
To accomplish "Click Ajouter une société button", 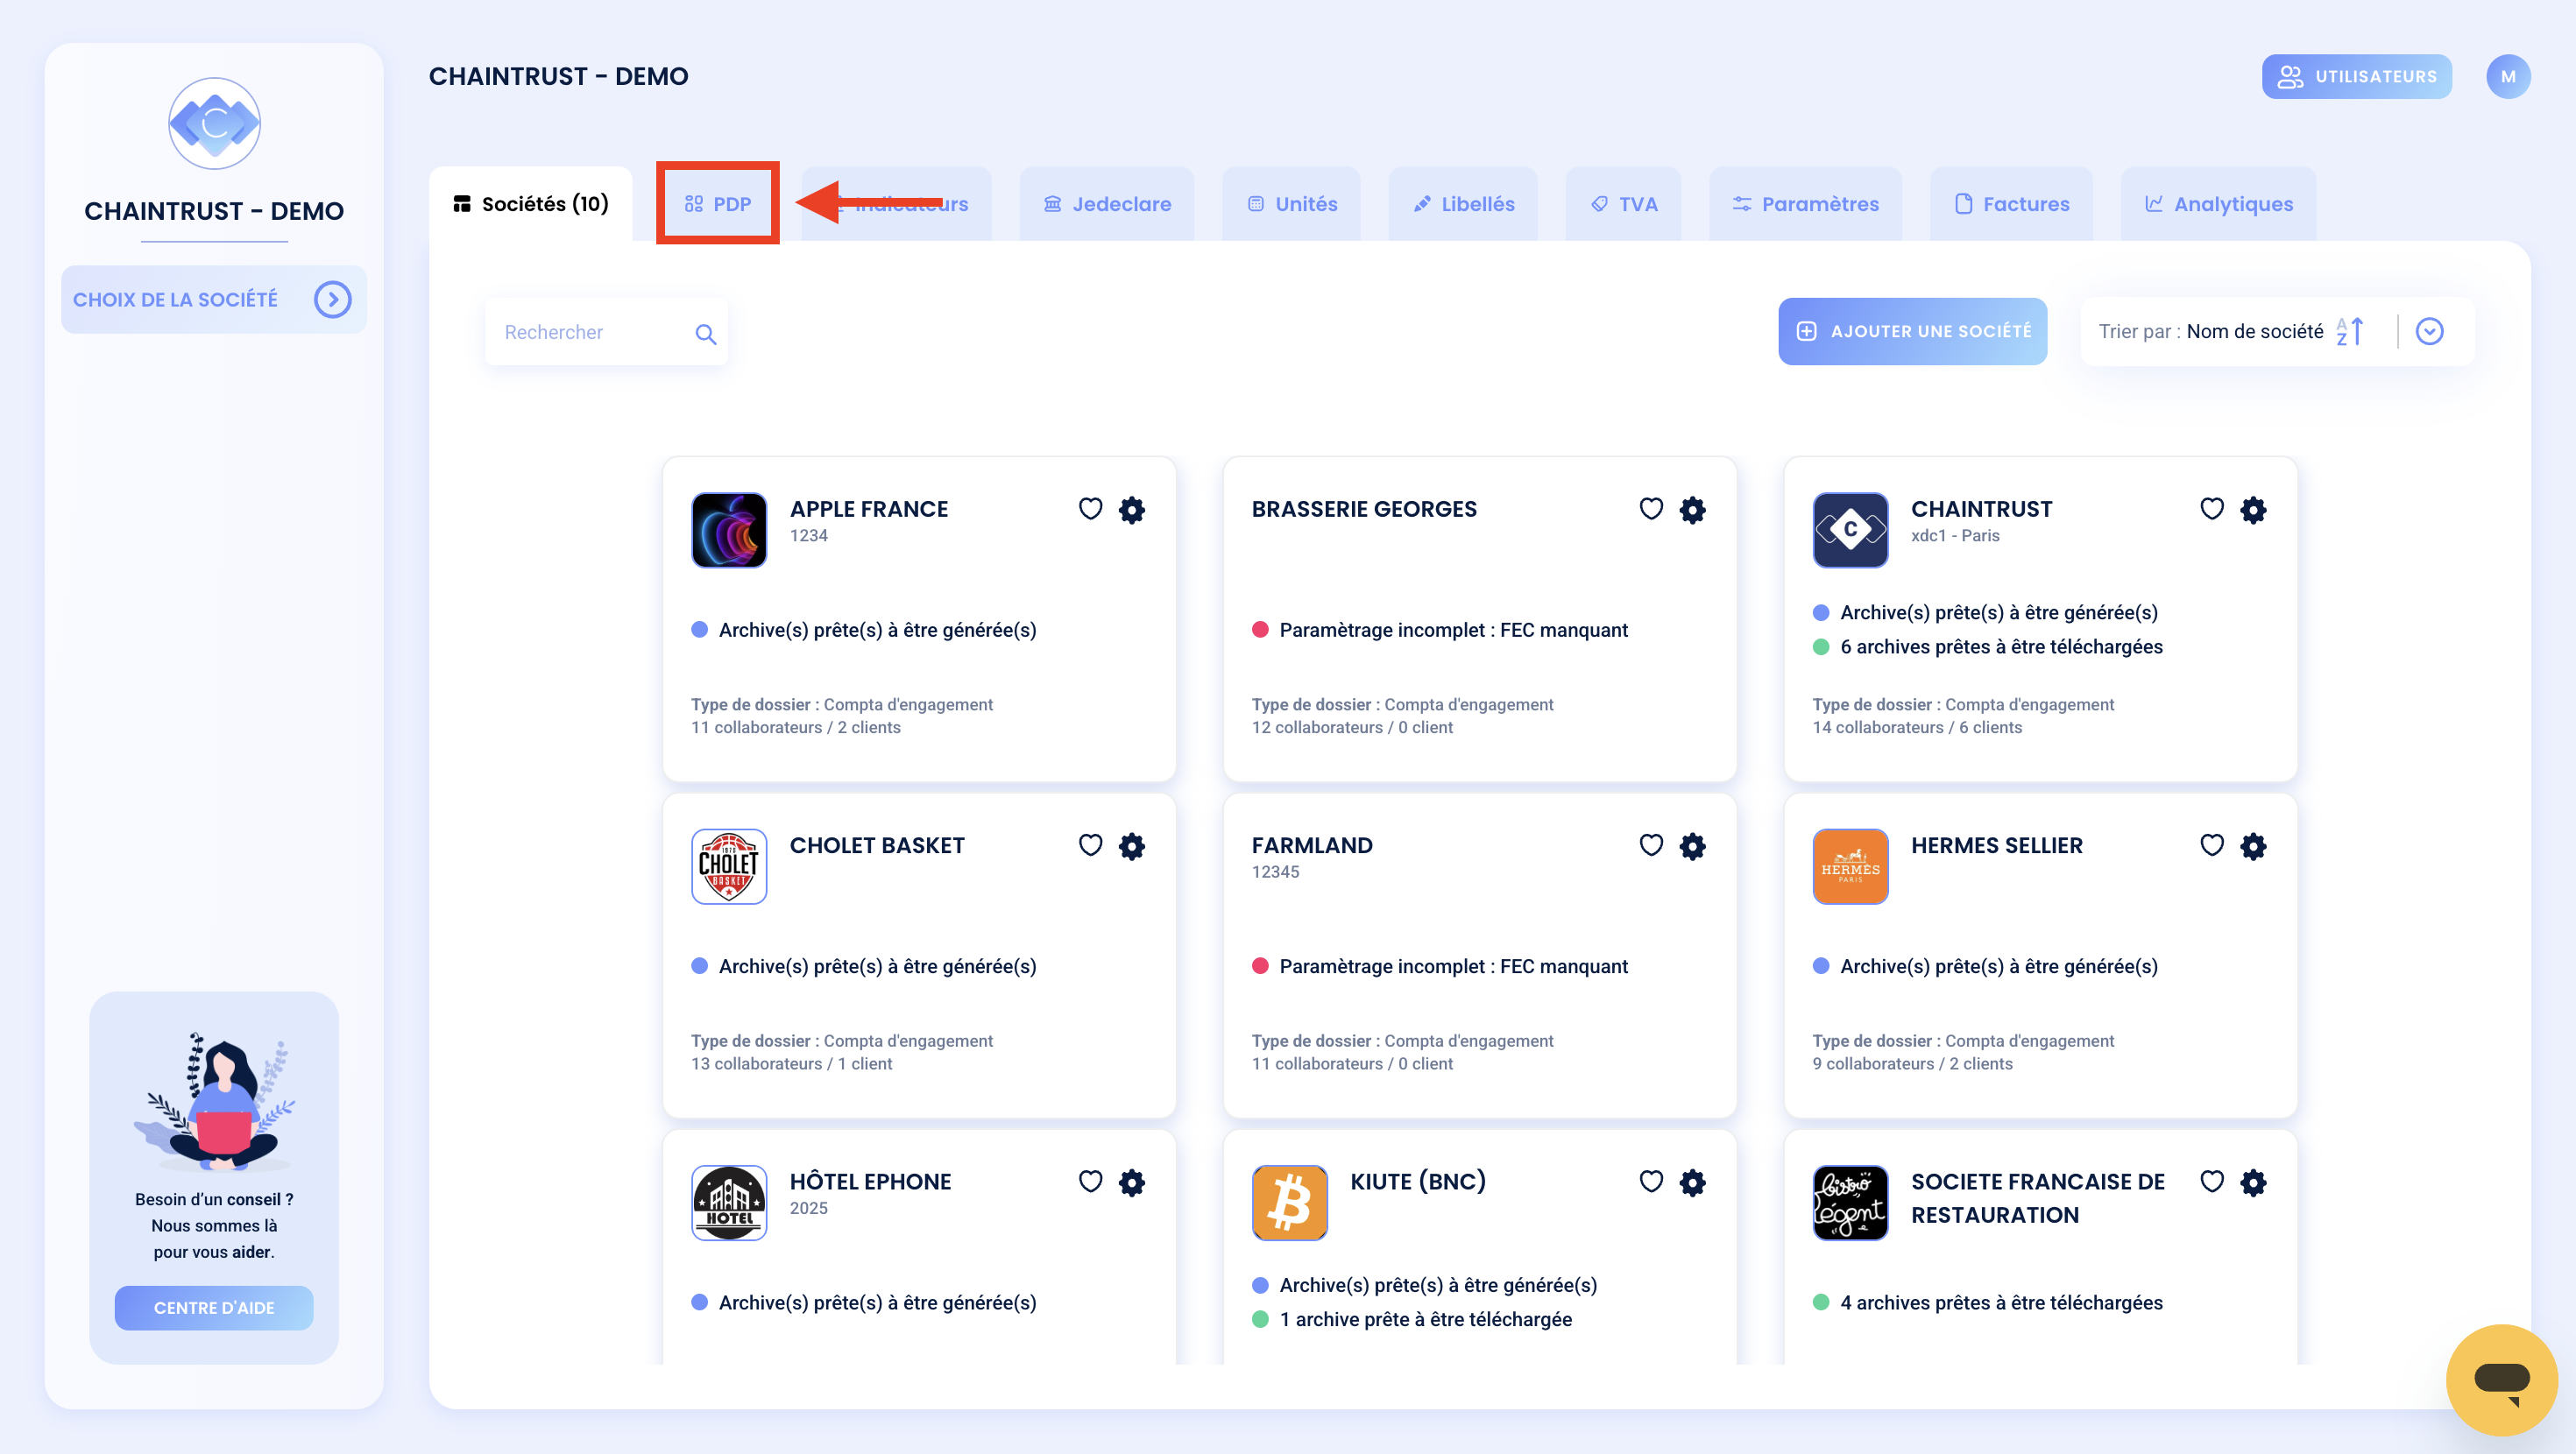I will [x=1913, y=331].
